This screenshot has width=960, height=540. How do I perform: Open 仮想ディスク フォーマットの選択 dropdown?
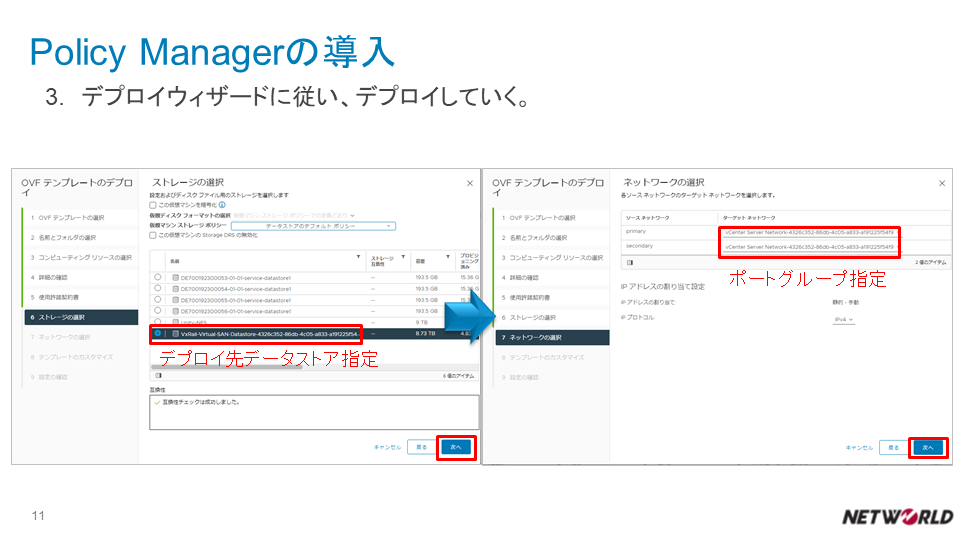pyautogui.click(x=294, y=216)
